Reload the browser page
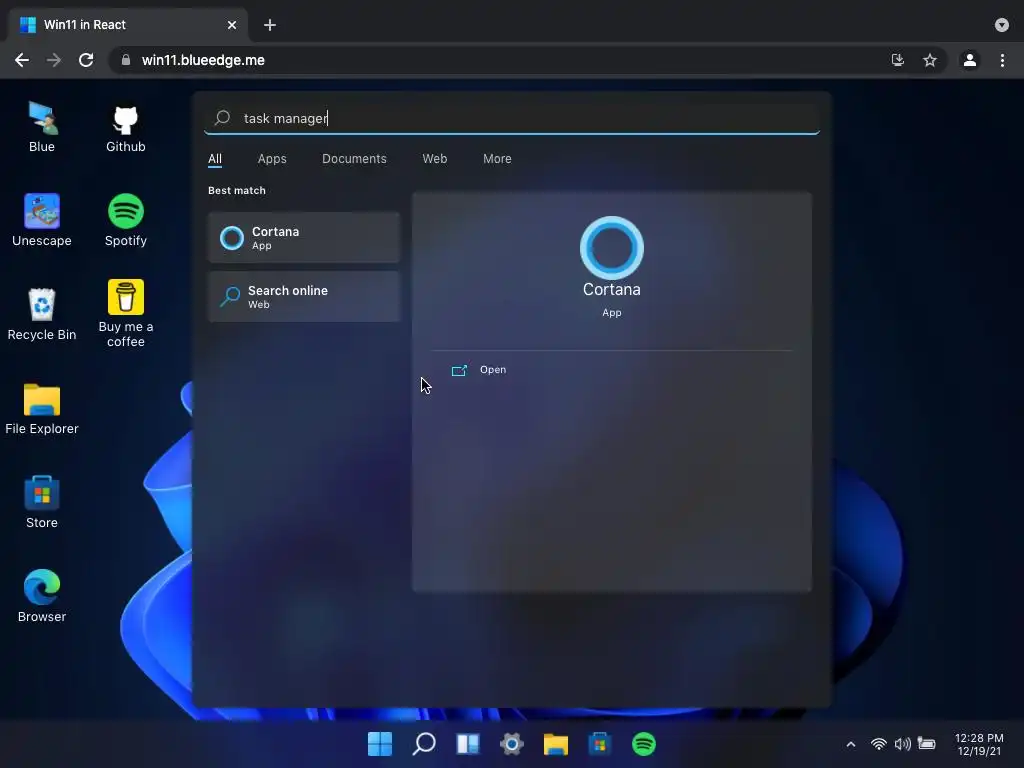Screen dimensions: 1024x768 [86, 60]
